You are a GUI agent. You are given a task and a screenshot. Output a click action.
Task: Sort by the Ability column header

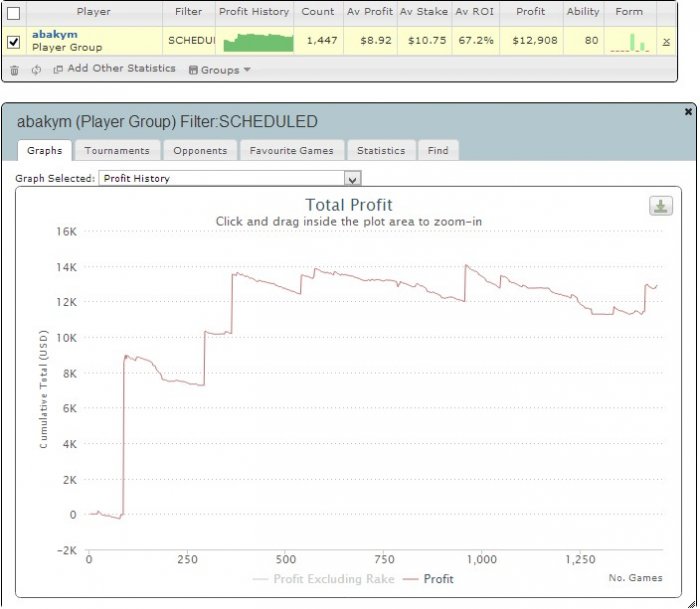point(583,12)
